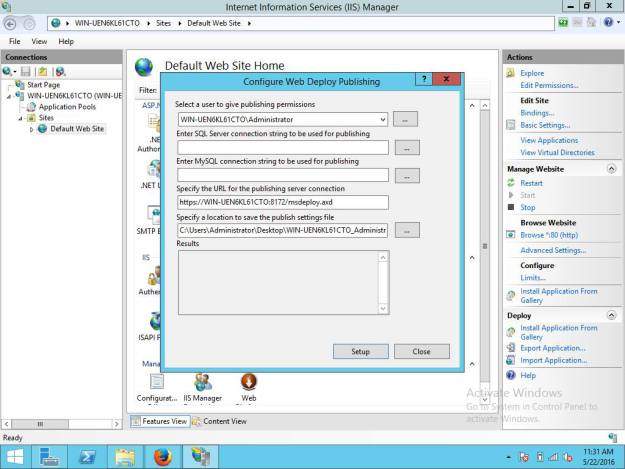Click the MySQL connection string field
Image resolution: width=625 pixels, height=469 pixels.
click(283, 175)
